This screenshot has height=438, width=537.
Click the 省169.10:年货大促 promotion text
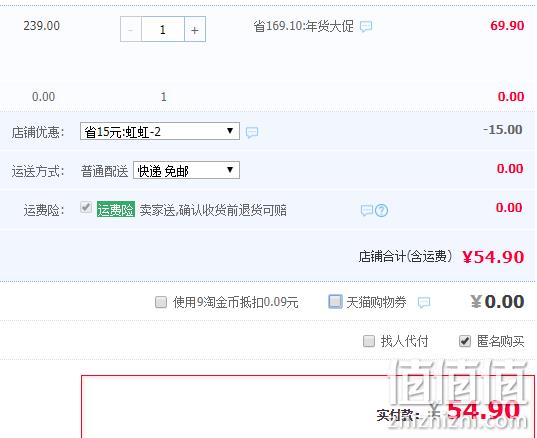tap(303, 26)
